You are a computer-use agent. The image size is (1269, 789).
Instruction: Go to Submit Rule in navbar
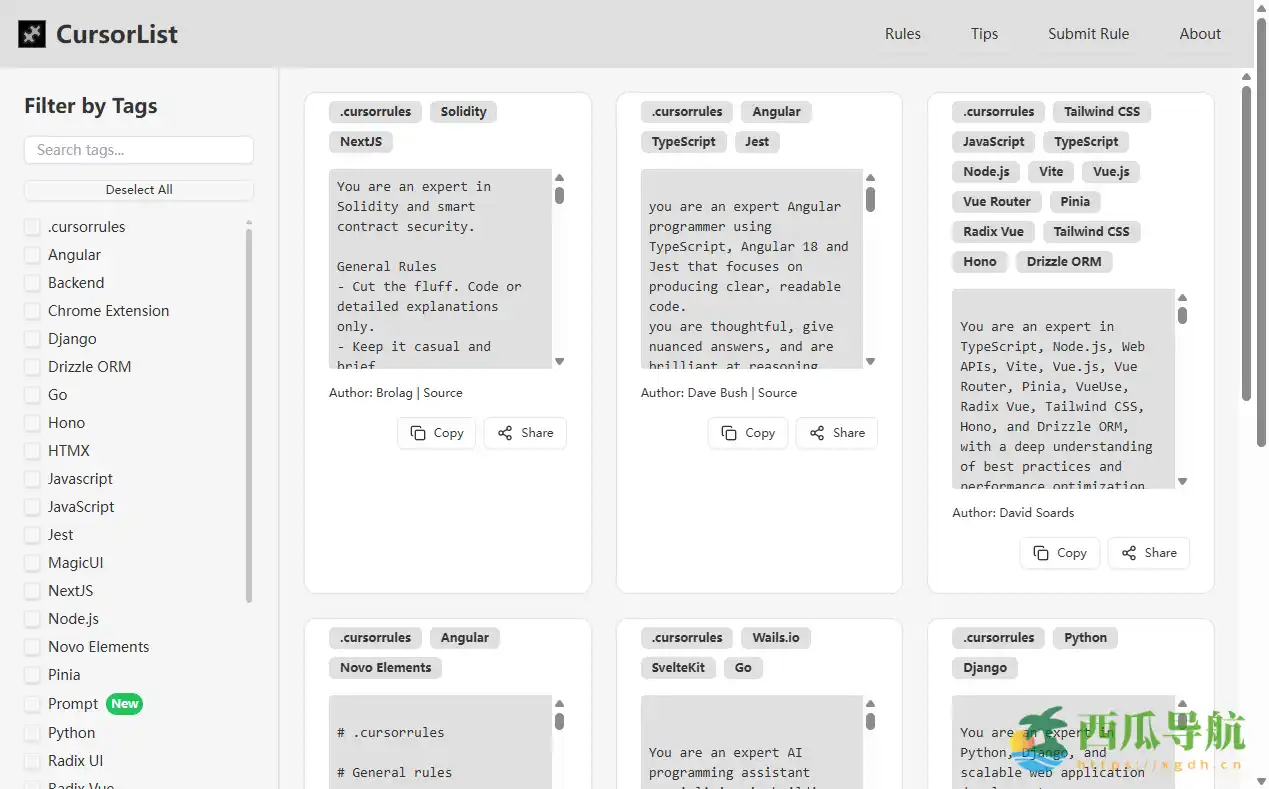[x=1088, y=34]
